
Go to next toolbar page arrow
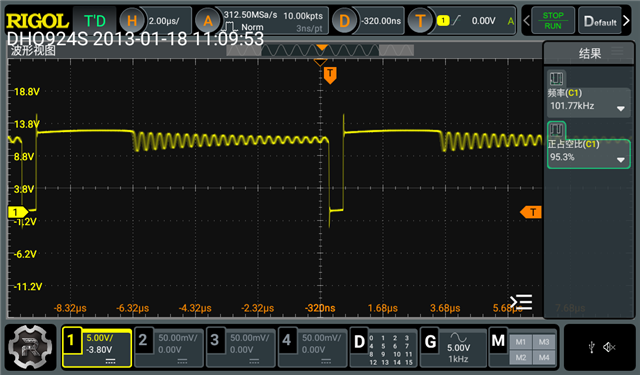(x=627, y=20)
